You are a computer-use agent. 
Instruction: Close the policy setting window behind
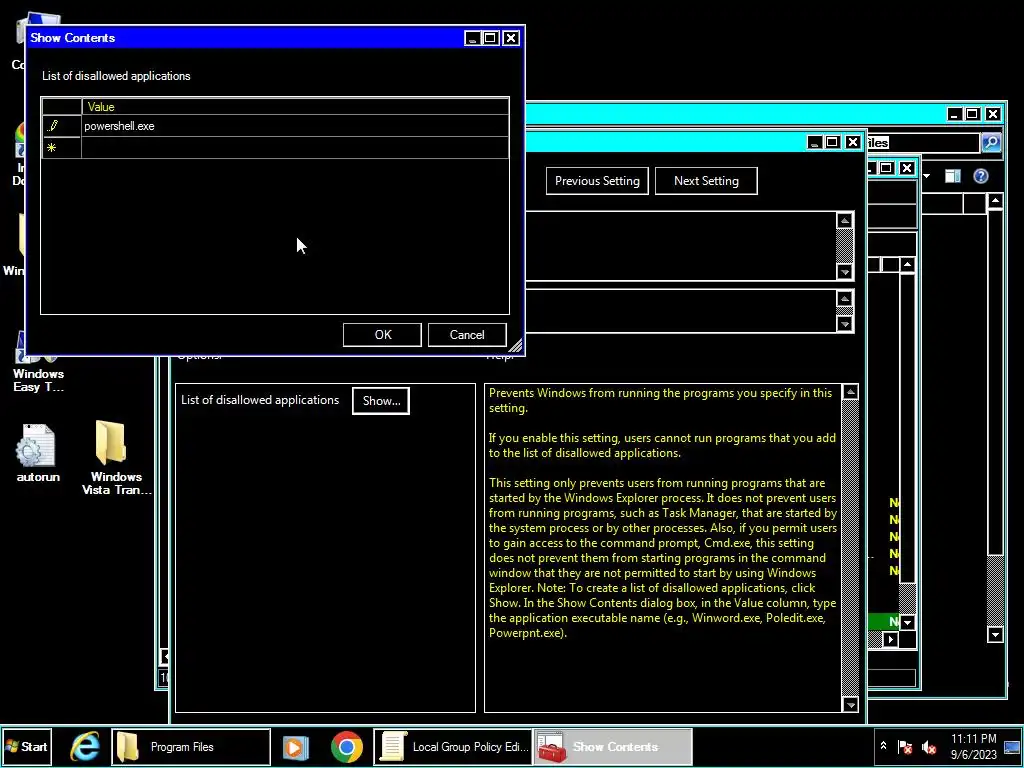[x=852, y=142]
